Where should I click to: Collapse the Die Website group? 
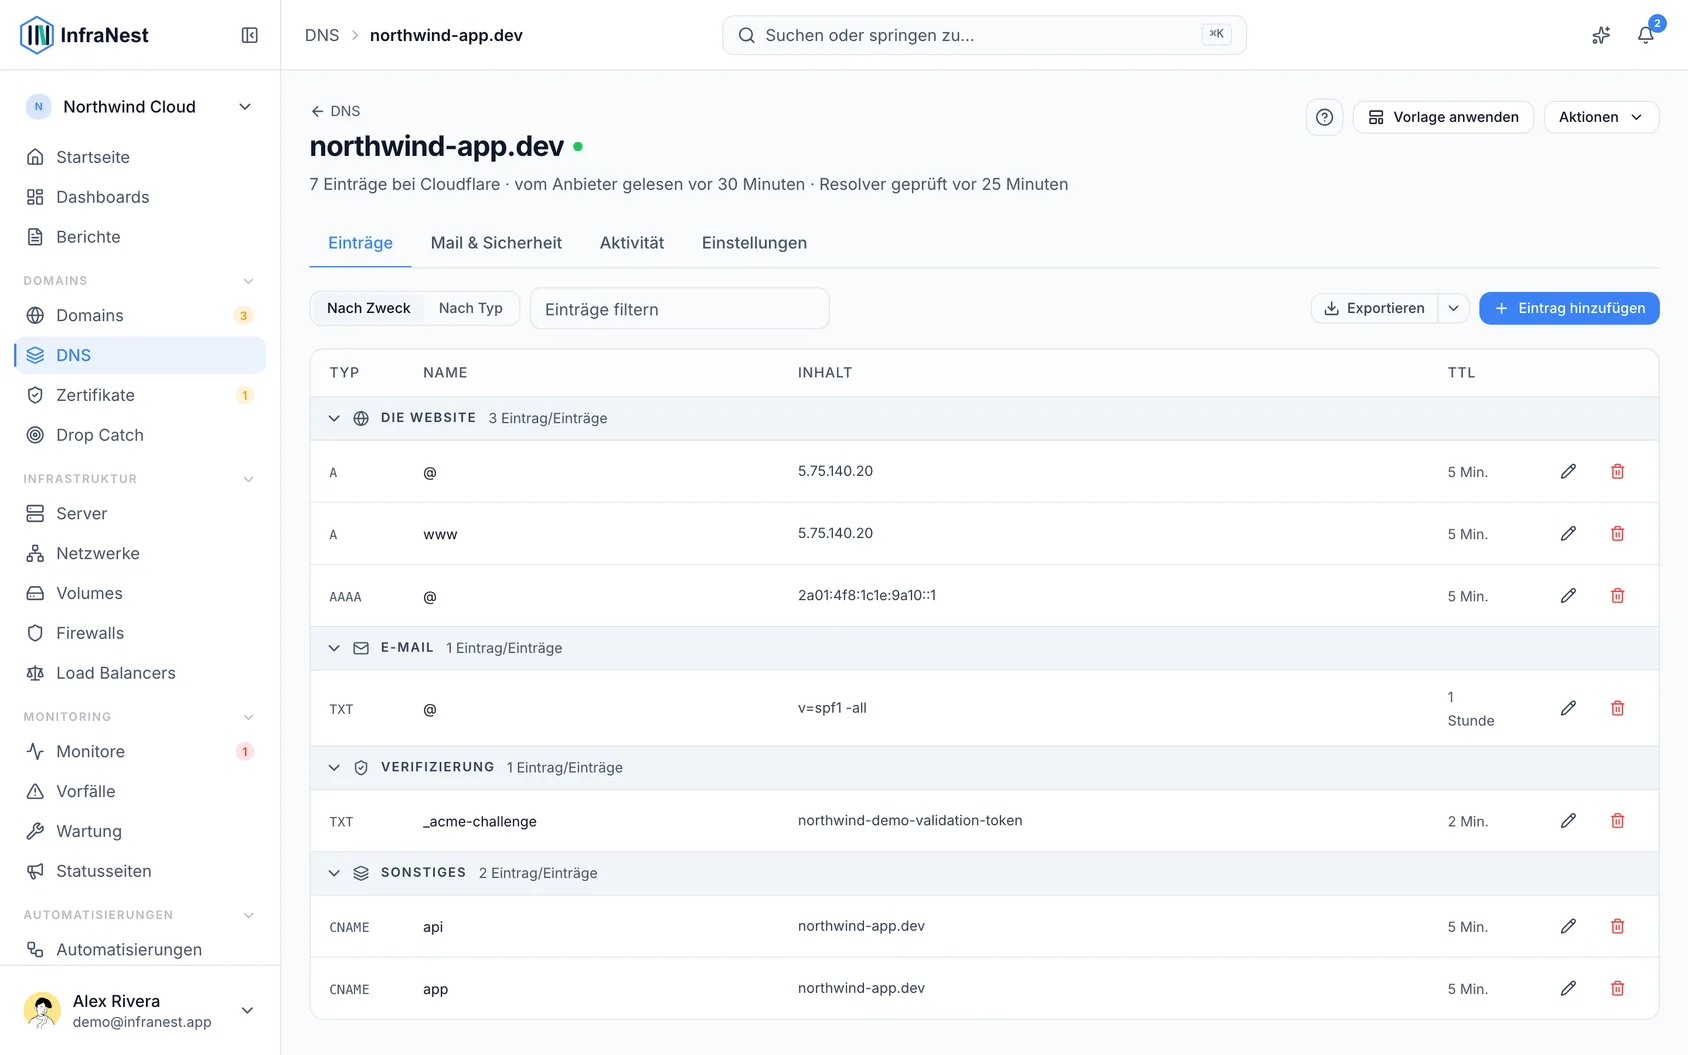point(334,418)
